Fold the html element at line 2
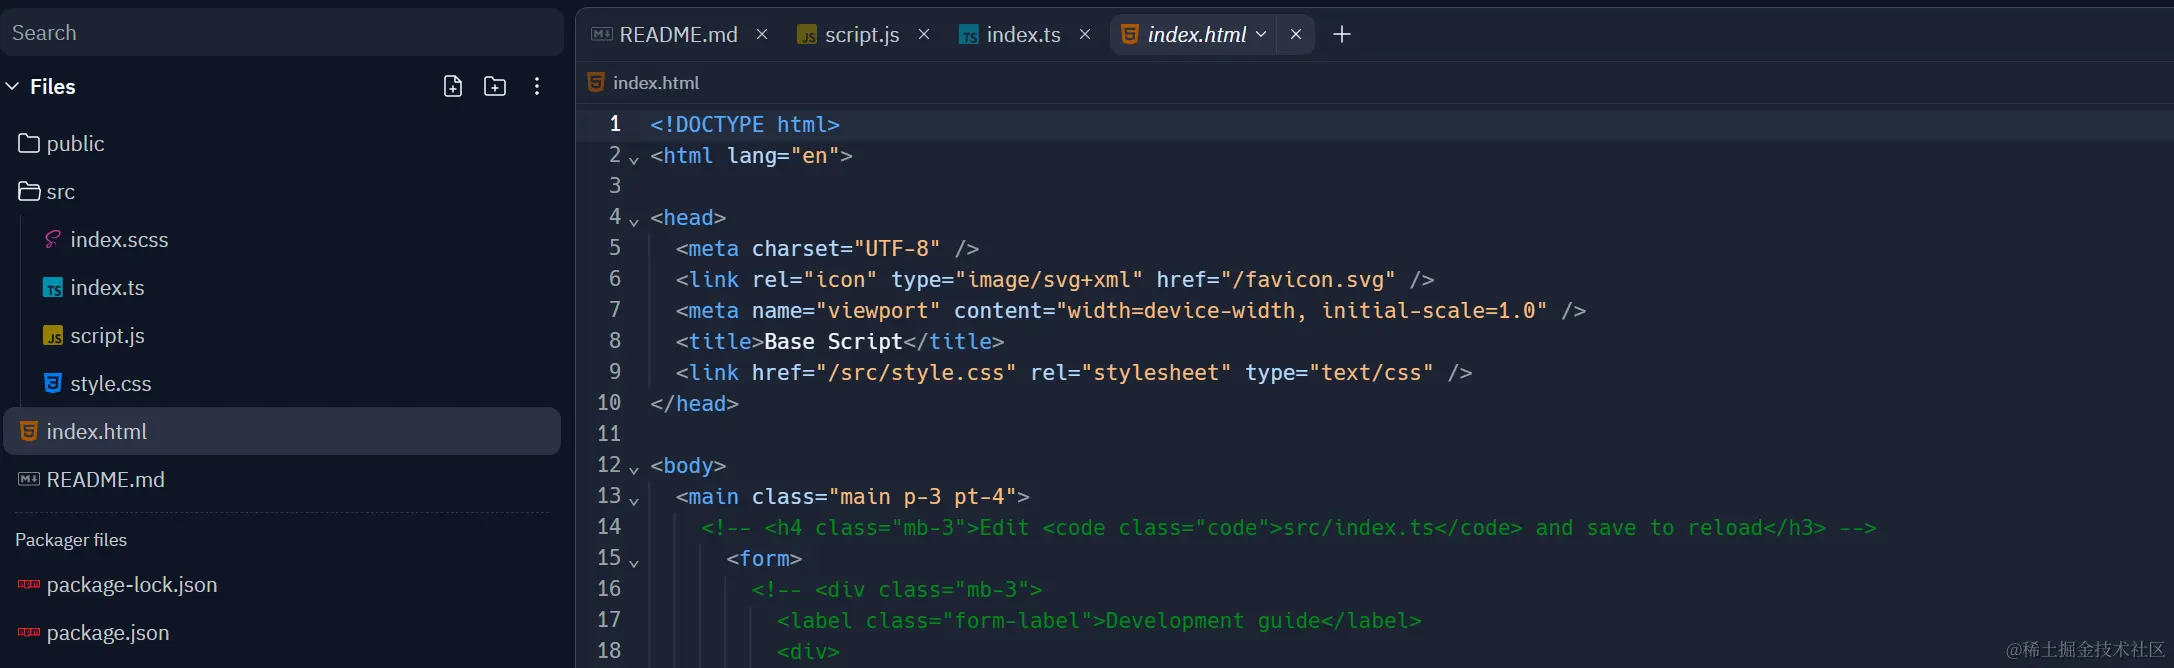Viewport: 2174px width, 668px height. (x=634, y=159)
